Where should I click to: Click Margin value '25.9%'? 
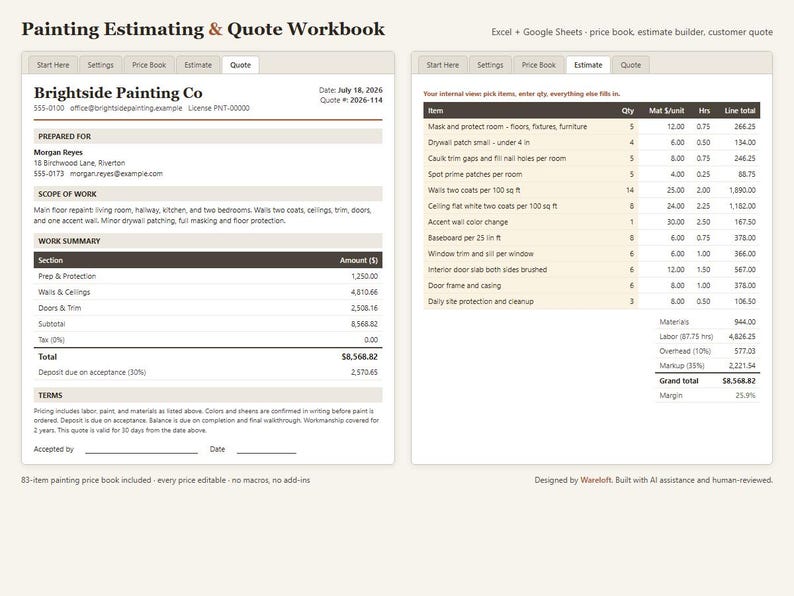pyautogui.click(x=745, y=395)
